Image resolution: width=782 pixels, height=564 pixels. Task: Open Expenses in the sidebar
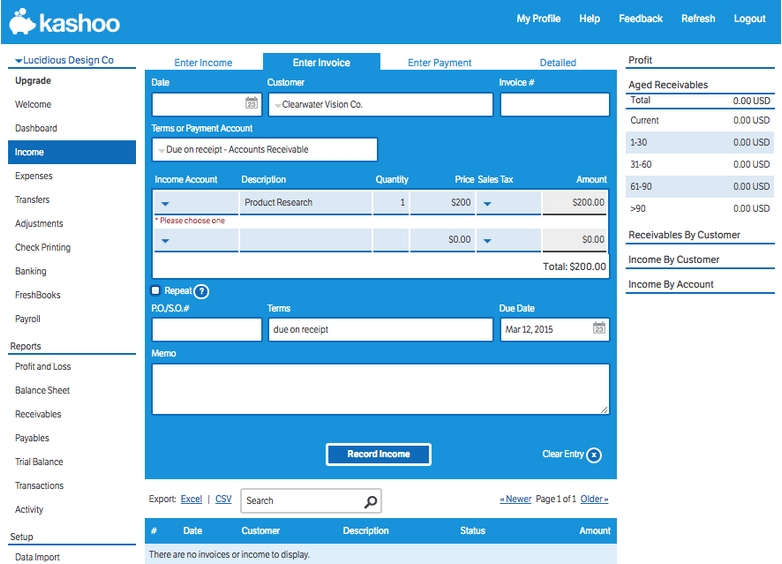pos(33,176)
